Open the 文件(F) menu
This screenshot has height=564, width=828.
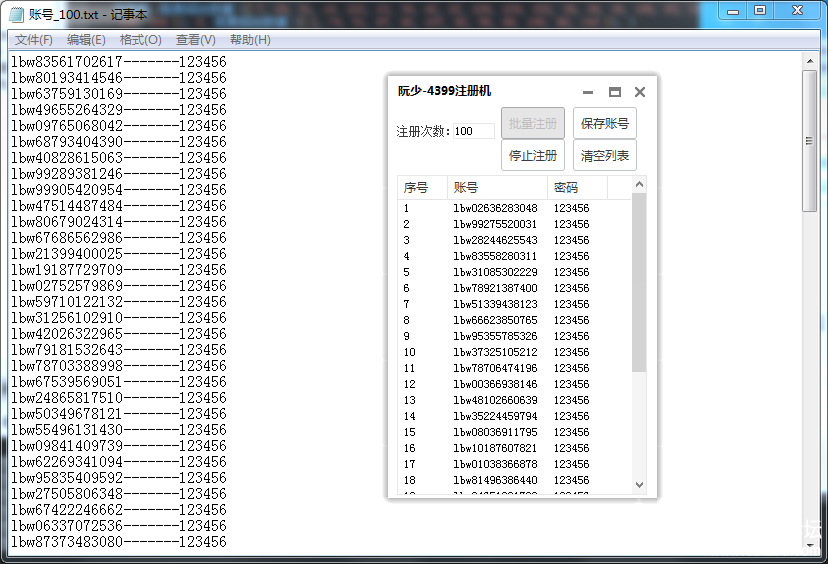click(34, 40)
